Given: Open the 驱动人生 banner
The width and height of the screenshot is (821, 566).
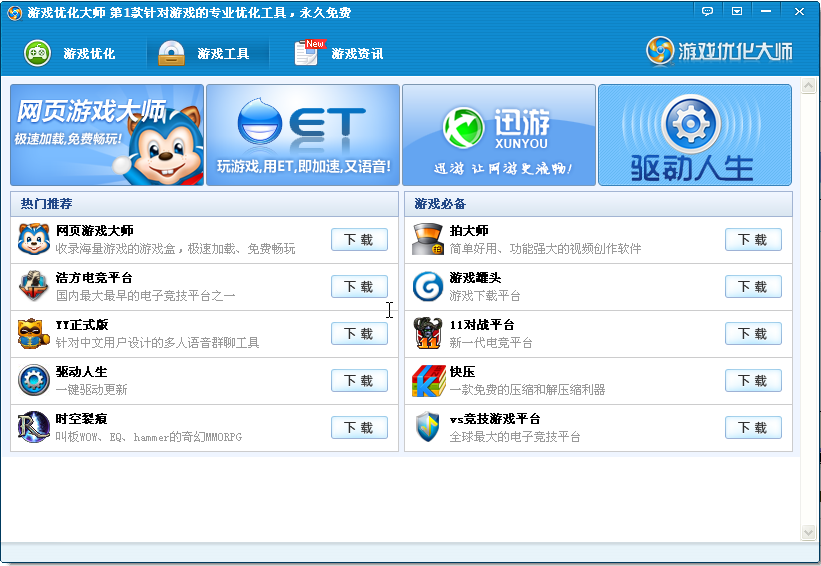Looking at the screenshot, I should (x=695, y=135).
